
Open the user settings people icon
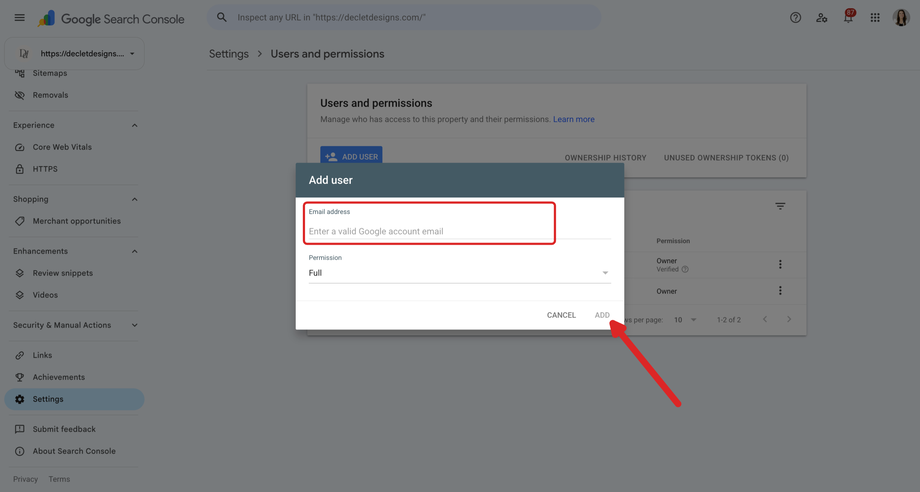pos(821,18)
